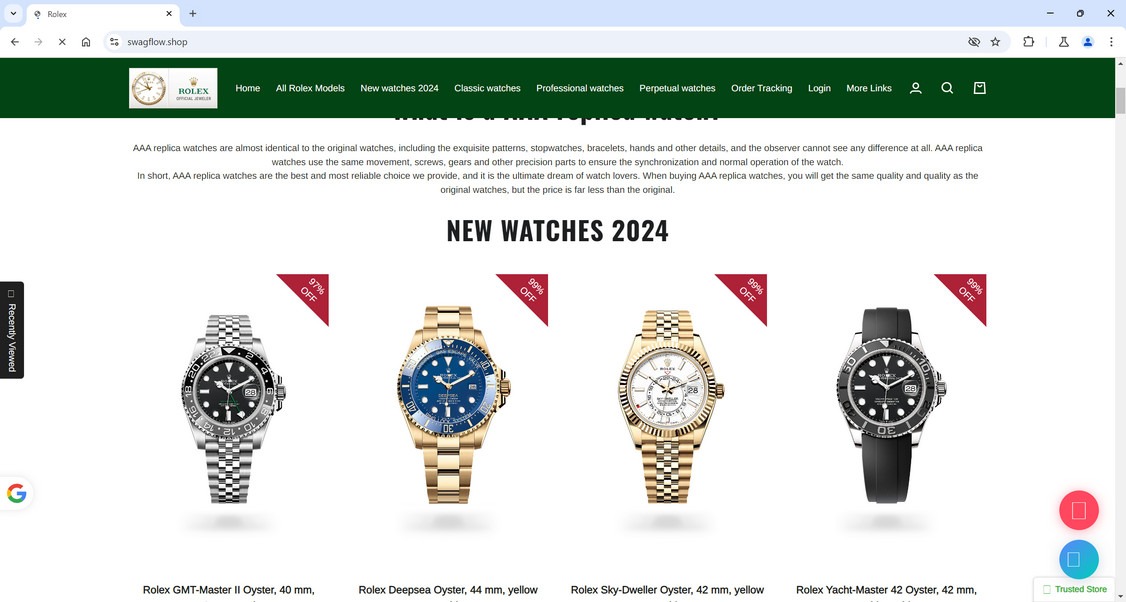Click the eye-slash tracking icon in address bar
The width and height of the screenshot is (1126, 602).
click(974, 42)
